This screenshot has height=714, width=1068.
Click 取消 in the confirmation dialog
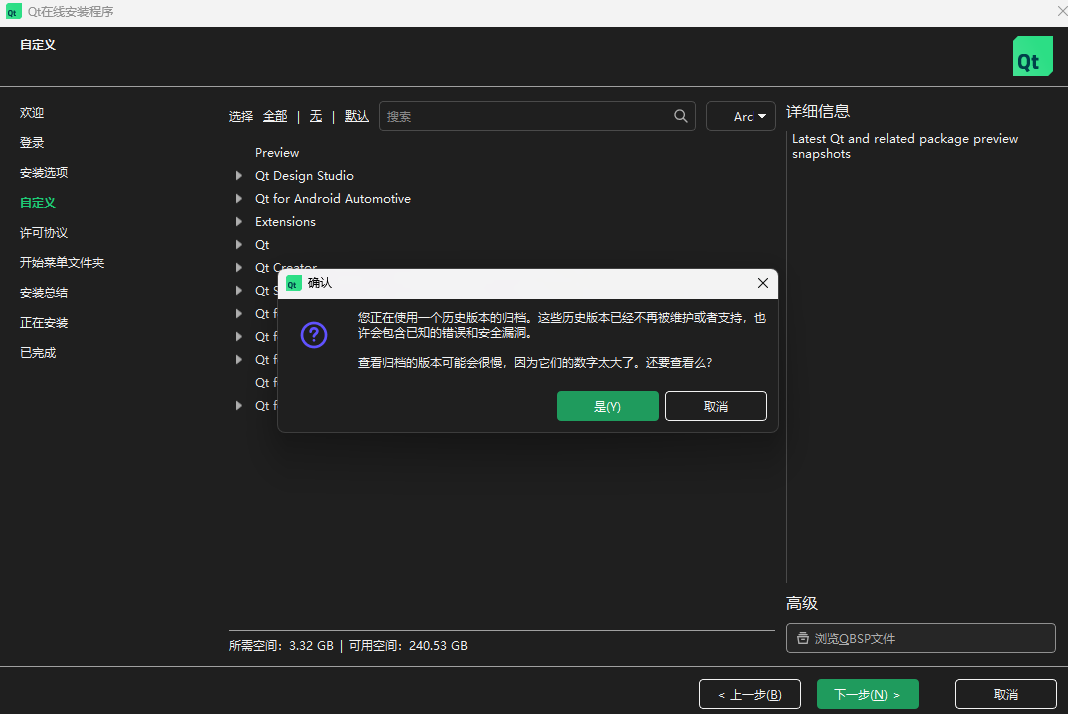click(x=716, y=406)
